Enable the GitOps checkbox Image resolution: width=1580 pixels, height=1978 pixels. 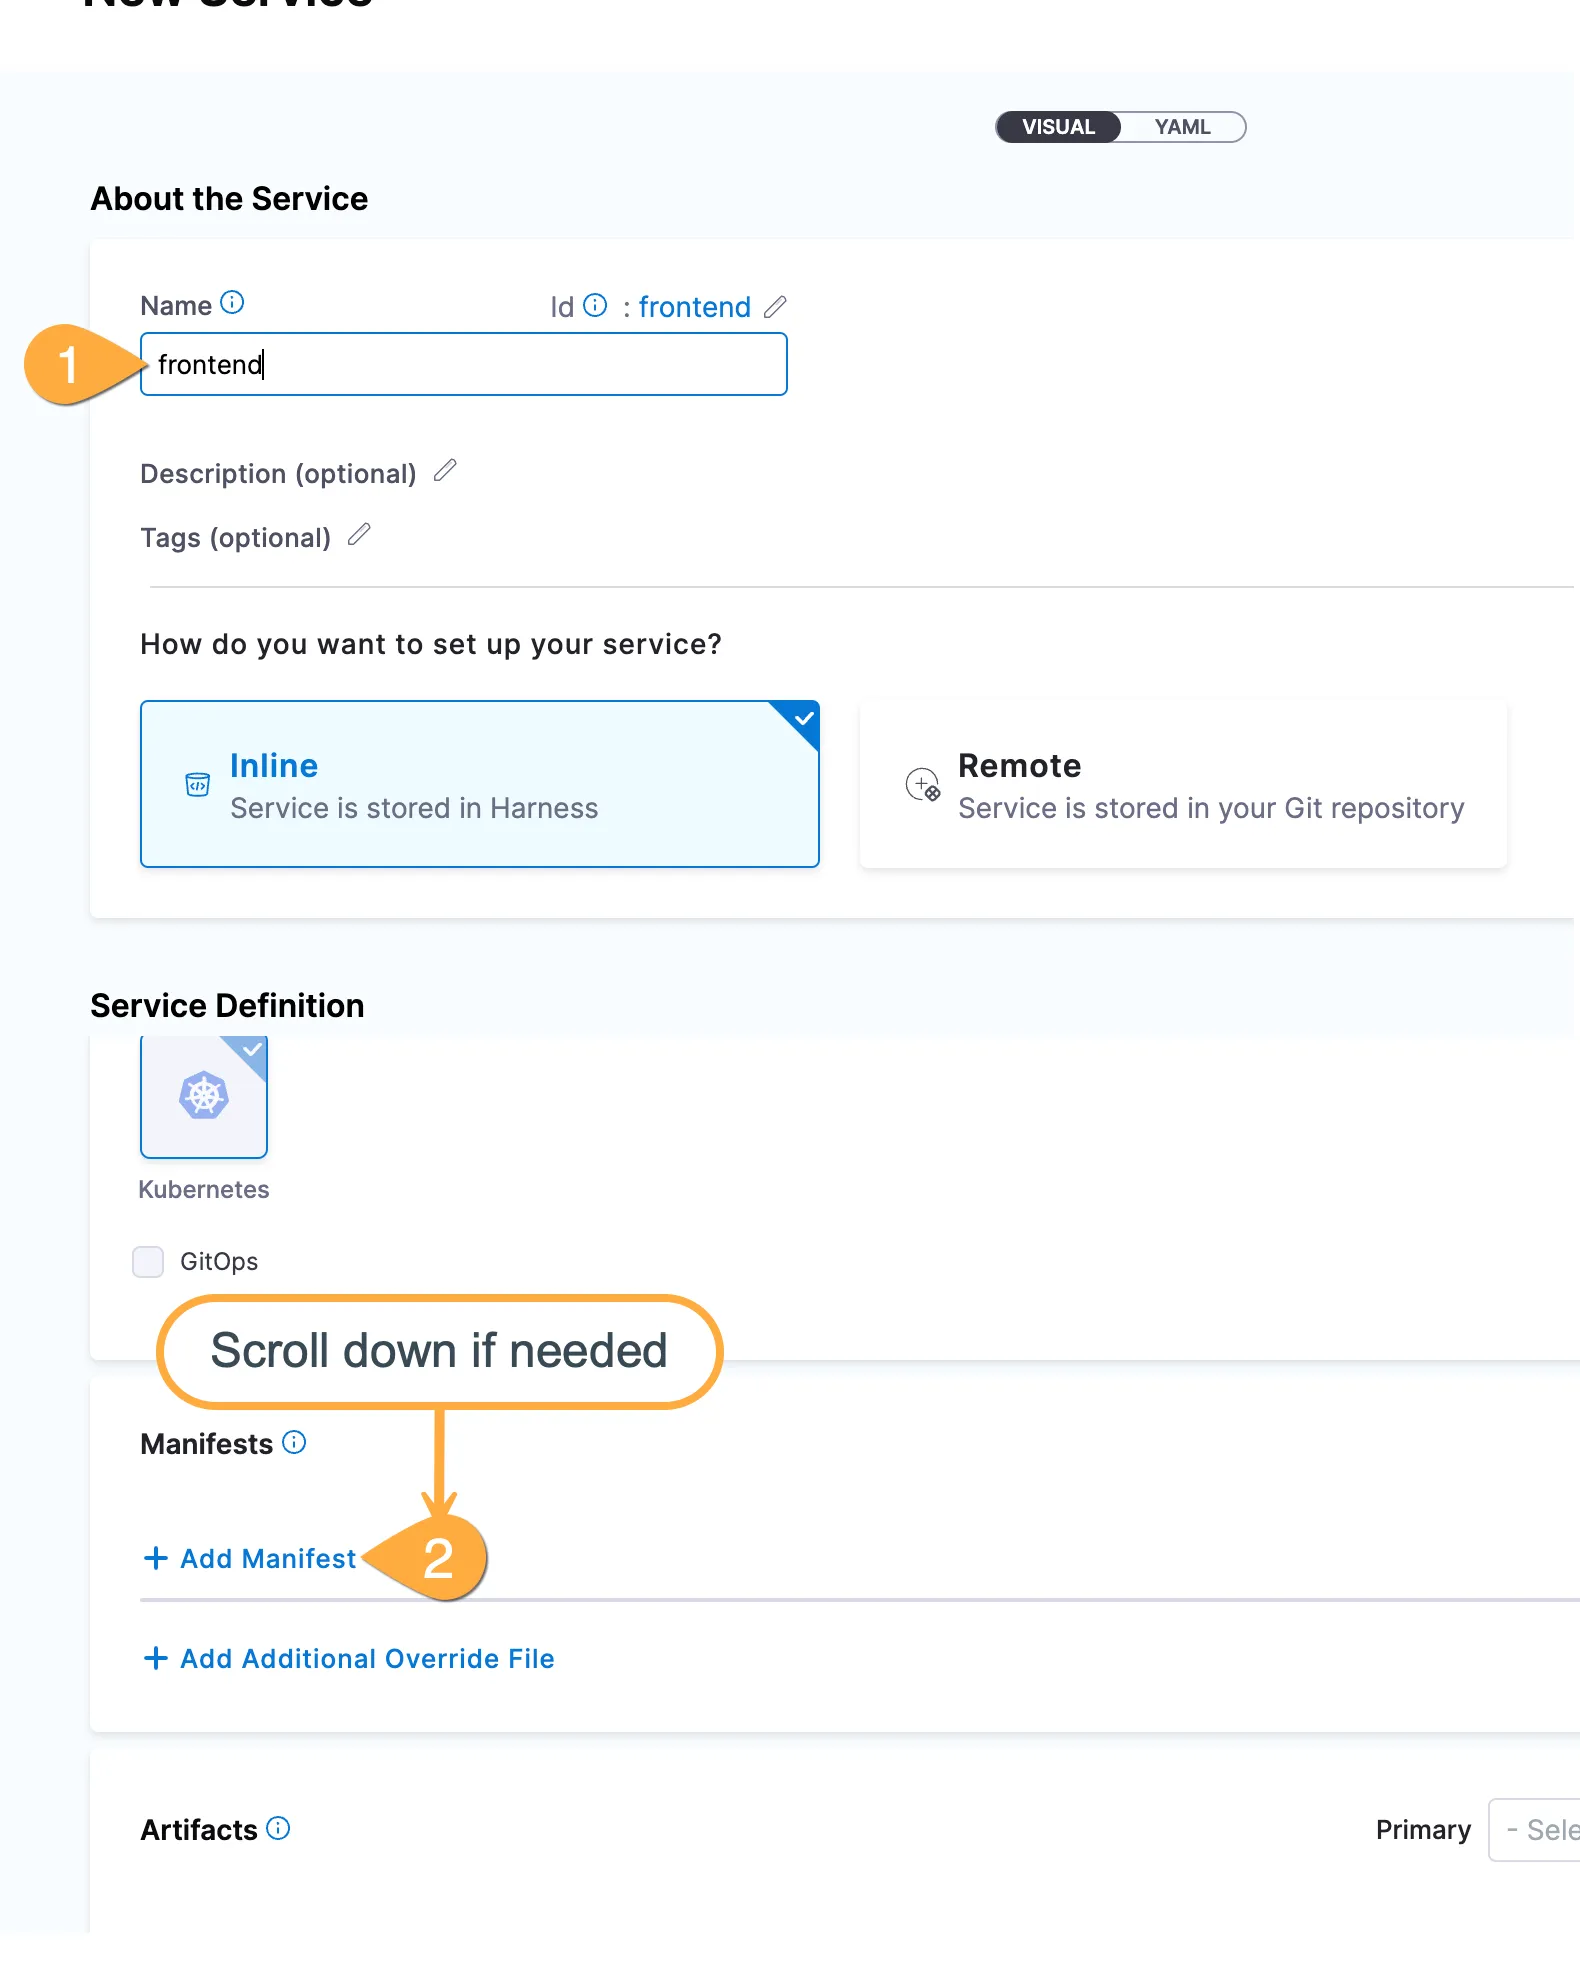tap(148, 1261)
